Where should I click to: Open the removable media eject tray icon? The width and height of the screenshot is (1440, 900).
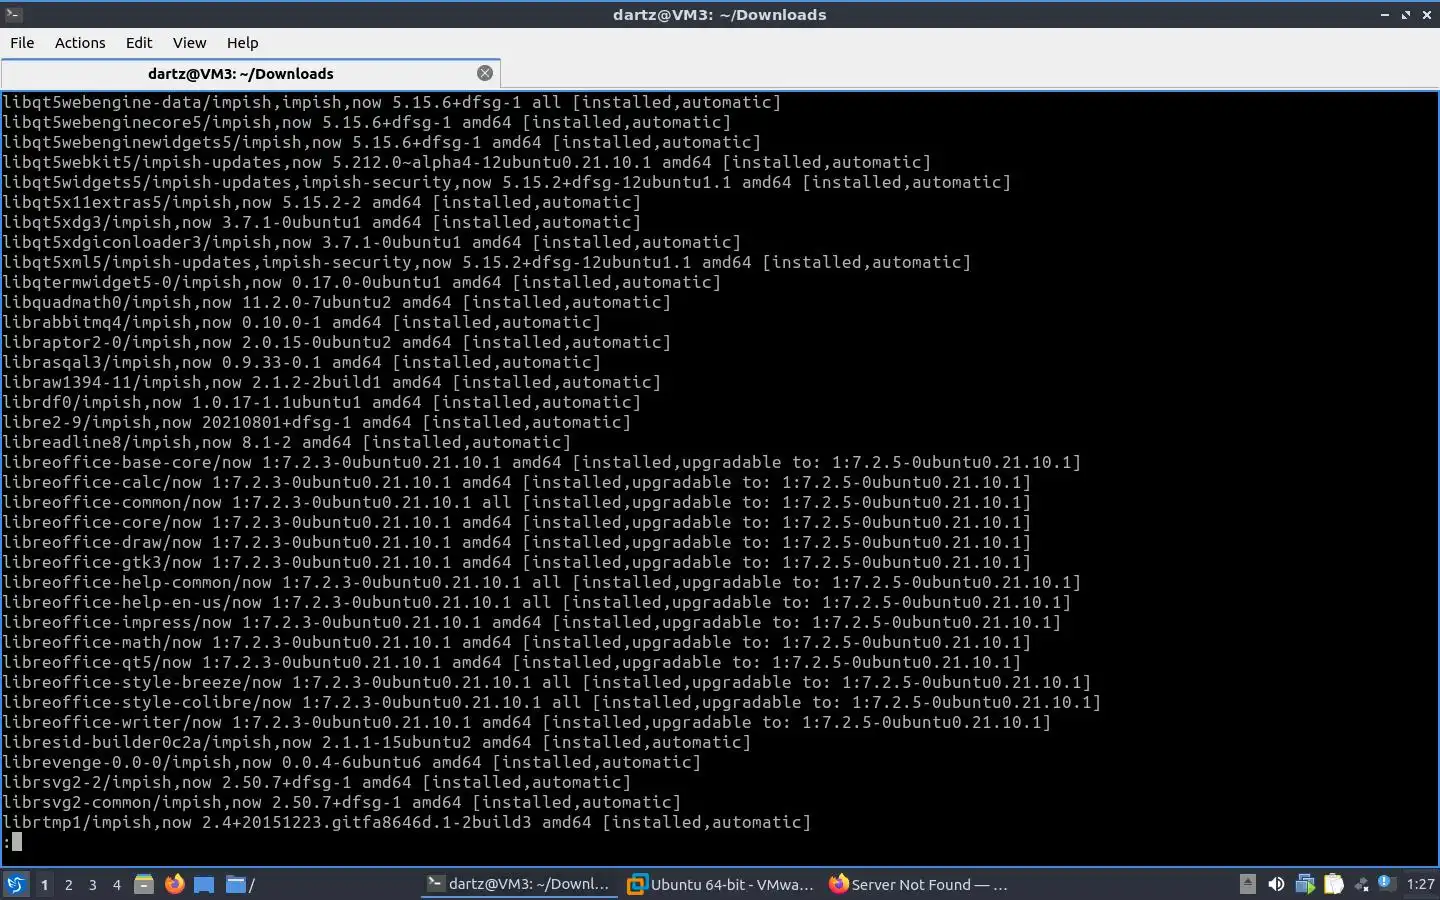click(x=1247, y=884)
